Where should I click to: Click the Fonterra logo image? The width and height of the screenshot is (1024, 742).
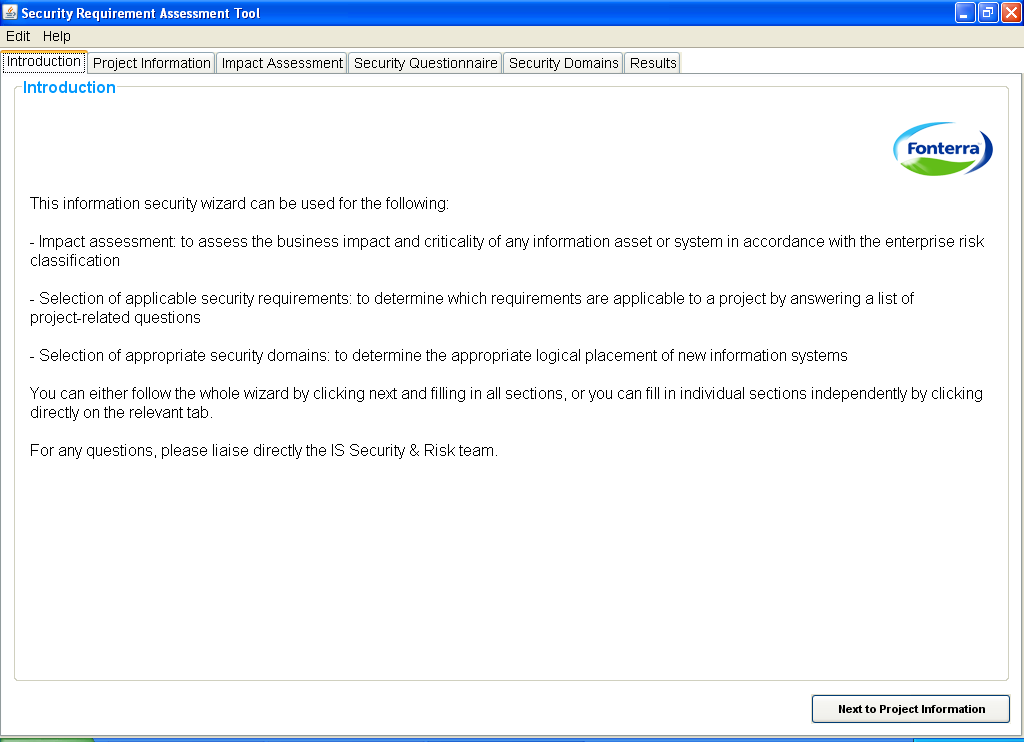(942, 149)
